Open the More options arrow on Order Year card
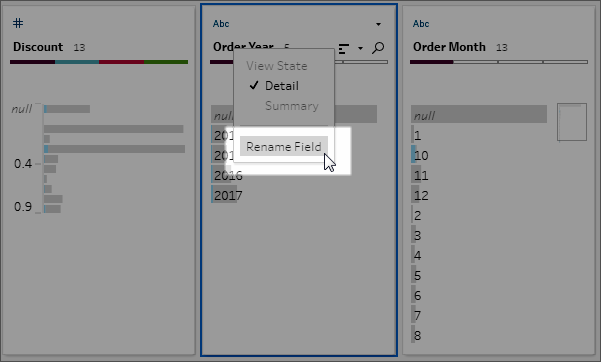This screenshot has width=601, height=362. point(378,24)
